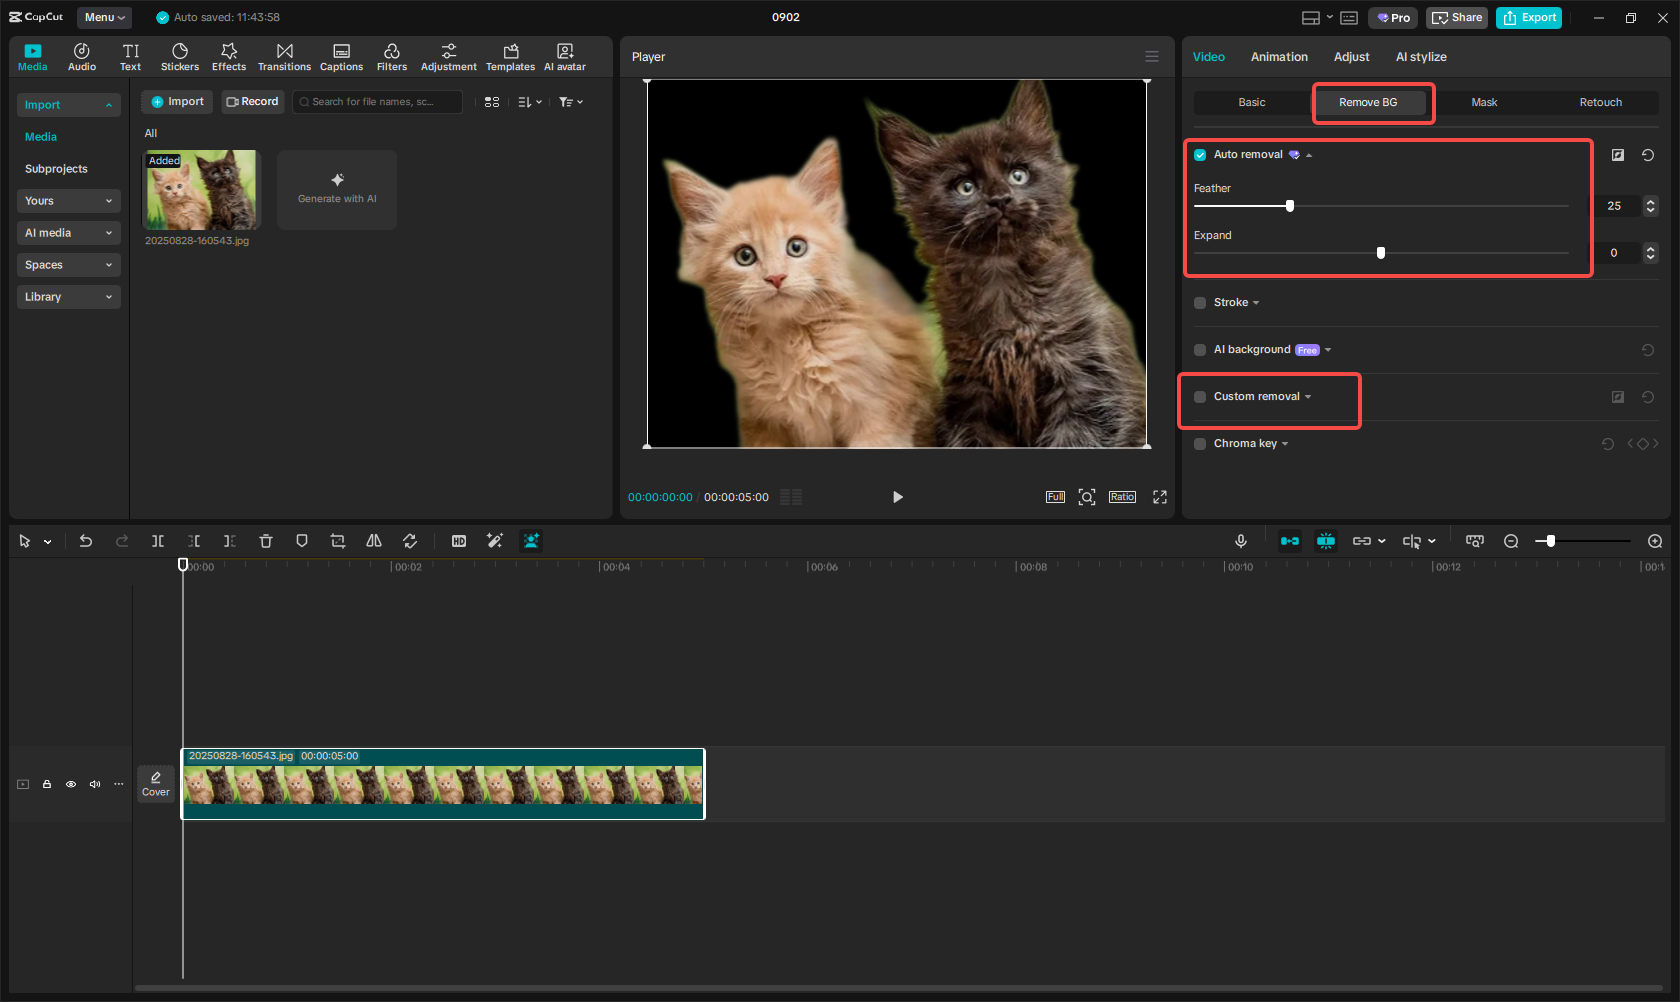Screen dimensions: 1680x1002
Task: Click the split clip tool
Action: [x=158, y=541]
